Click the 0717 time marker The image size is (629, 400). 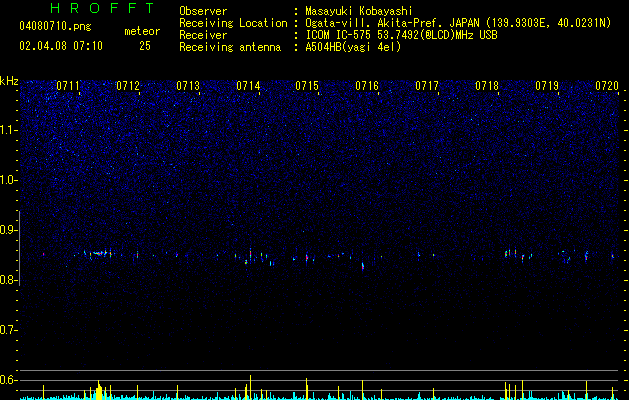427,86
